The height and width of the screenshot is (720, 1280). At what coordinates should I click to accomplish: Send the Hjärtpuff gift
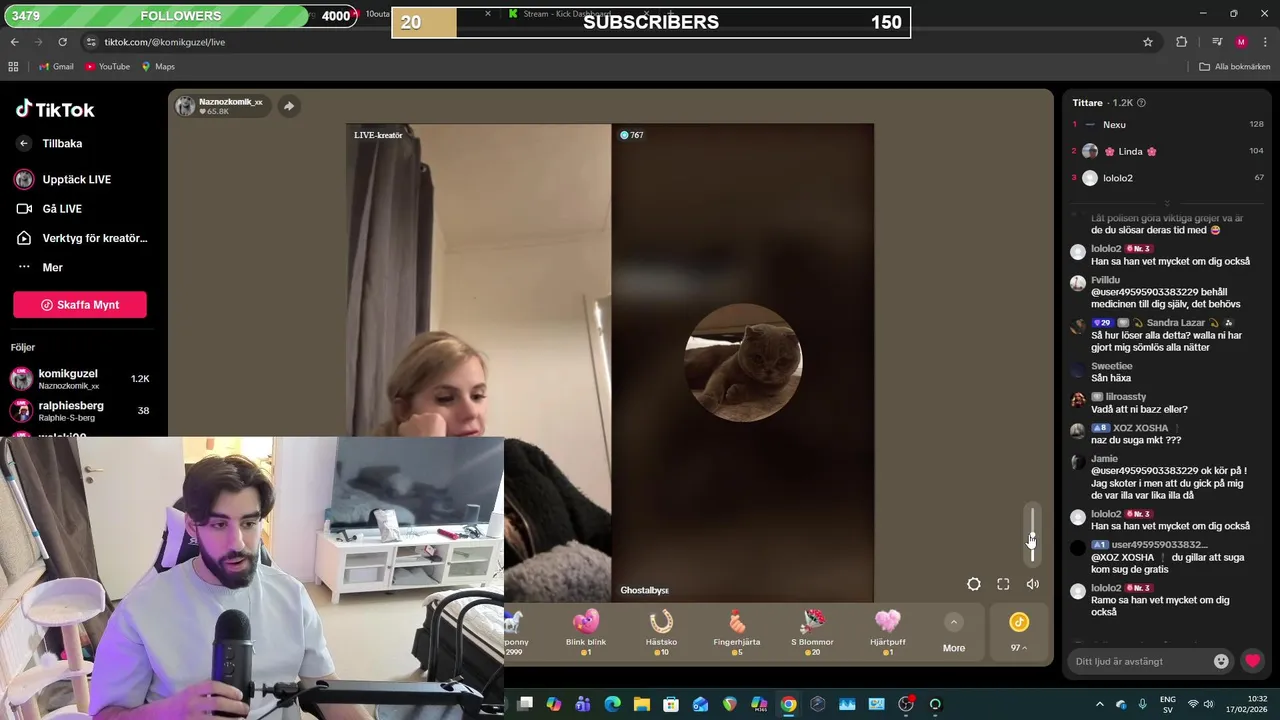[888, 632]
